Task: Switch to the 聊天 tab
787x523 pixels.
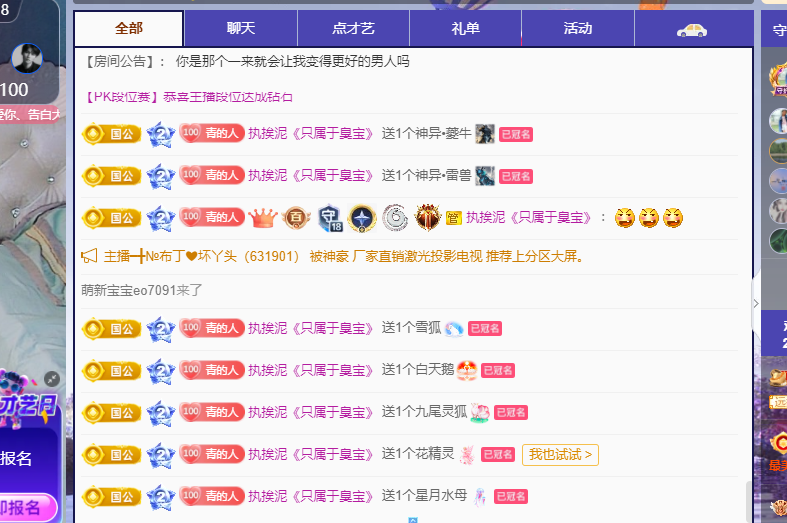Action: (241, 29)
